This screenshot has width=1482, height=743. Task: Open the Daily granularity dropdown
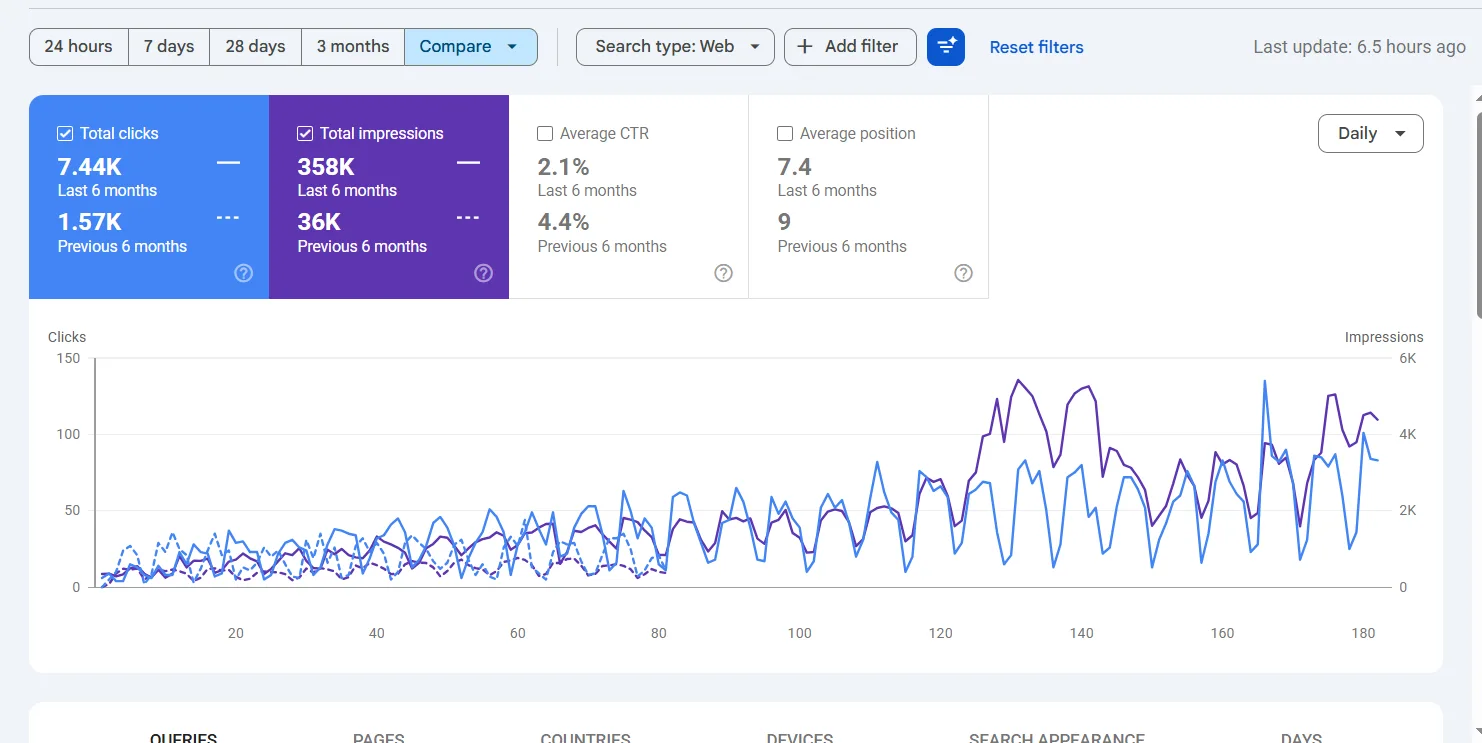click(x=1371, y=134)
